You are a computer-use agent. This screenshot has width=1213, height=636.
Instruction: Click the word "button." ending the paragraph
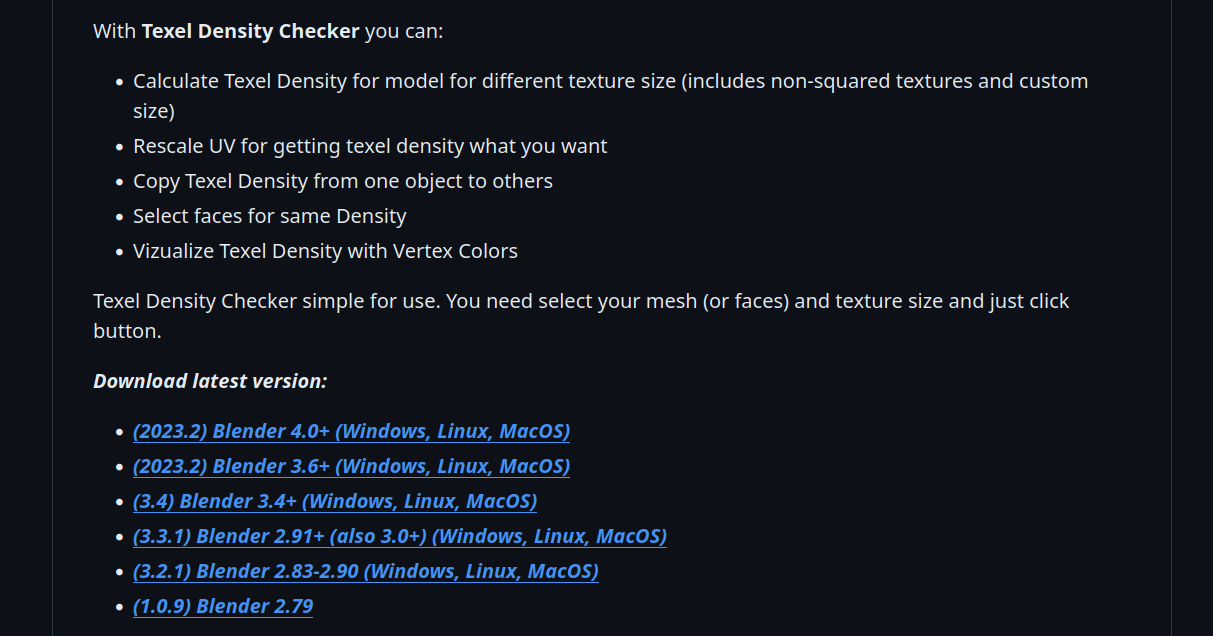tap(127, 331)
